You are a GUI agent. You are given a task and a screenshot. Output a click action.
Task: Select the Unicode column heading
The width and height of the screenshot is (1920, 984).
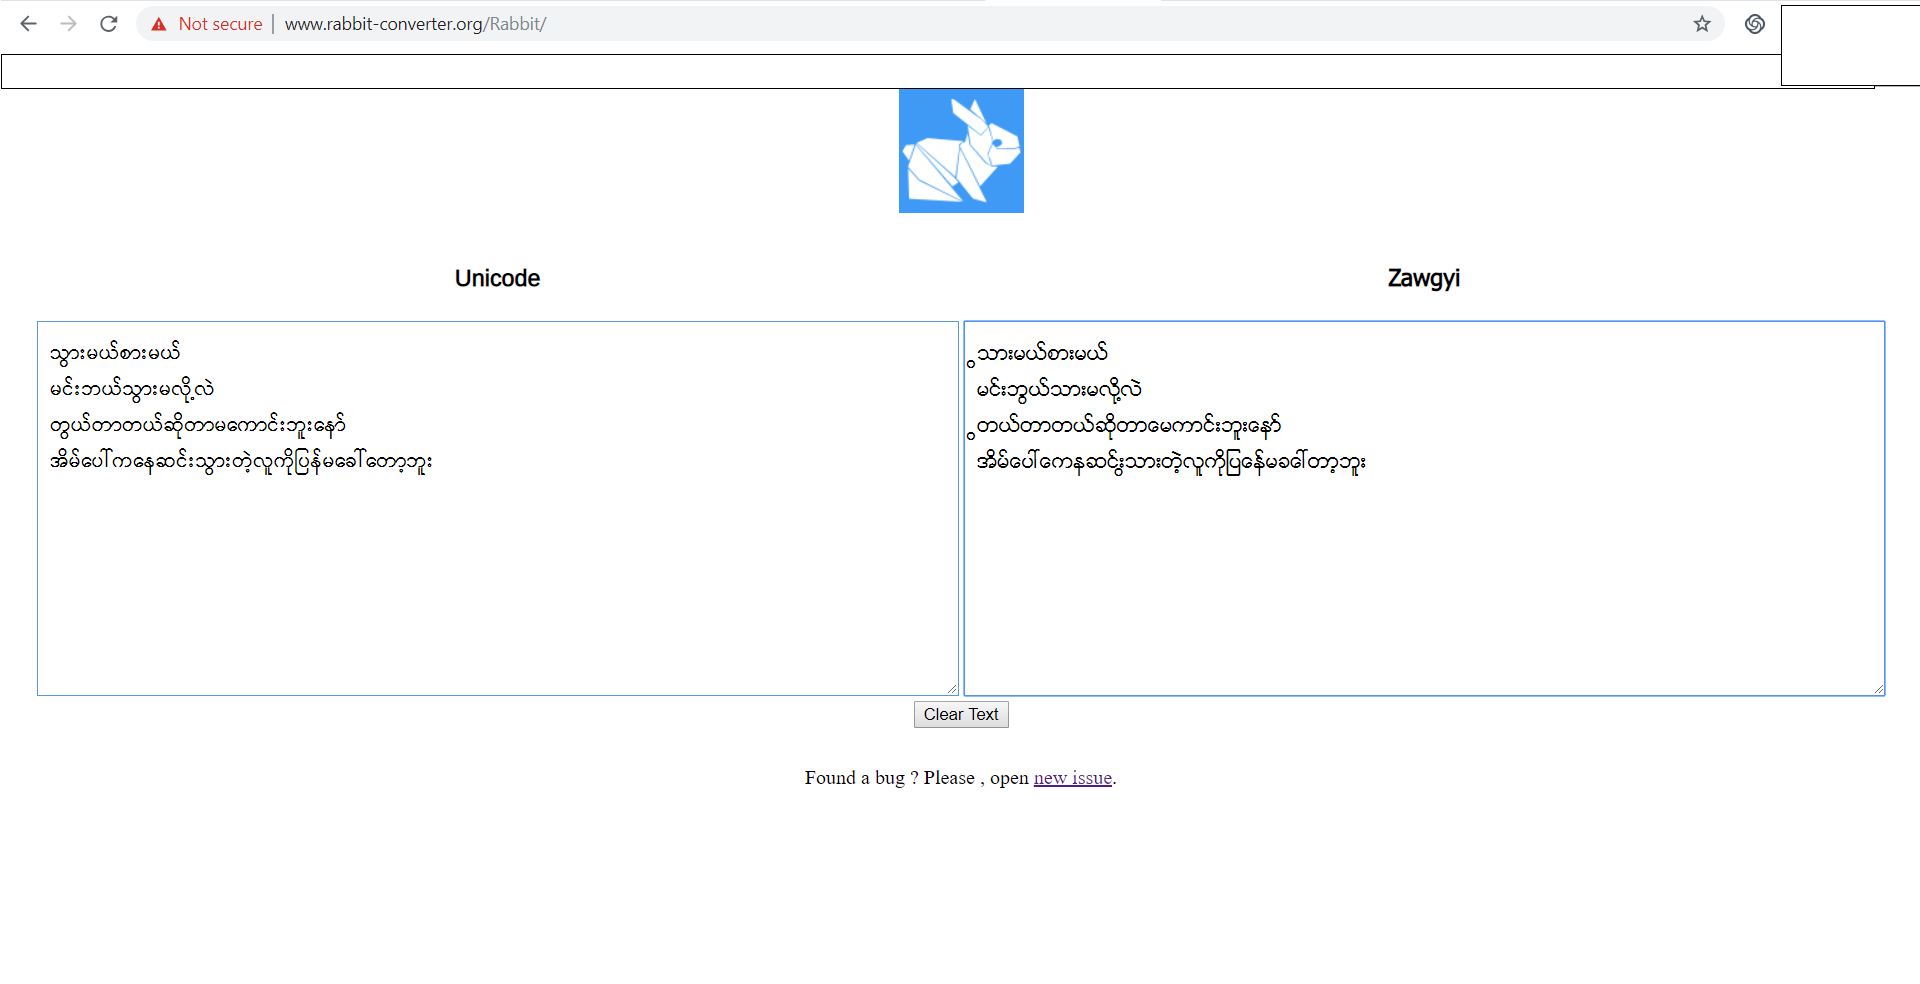click(x=497, y=278)
